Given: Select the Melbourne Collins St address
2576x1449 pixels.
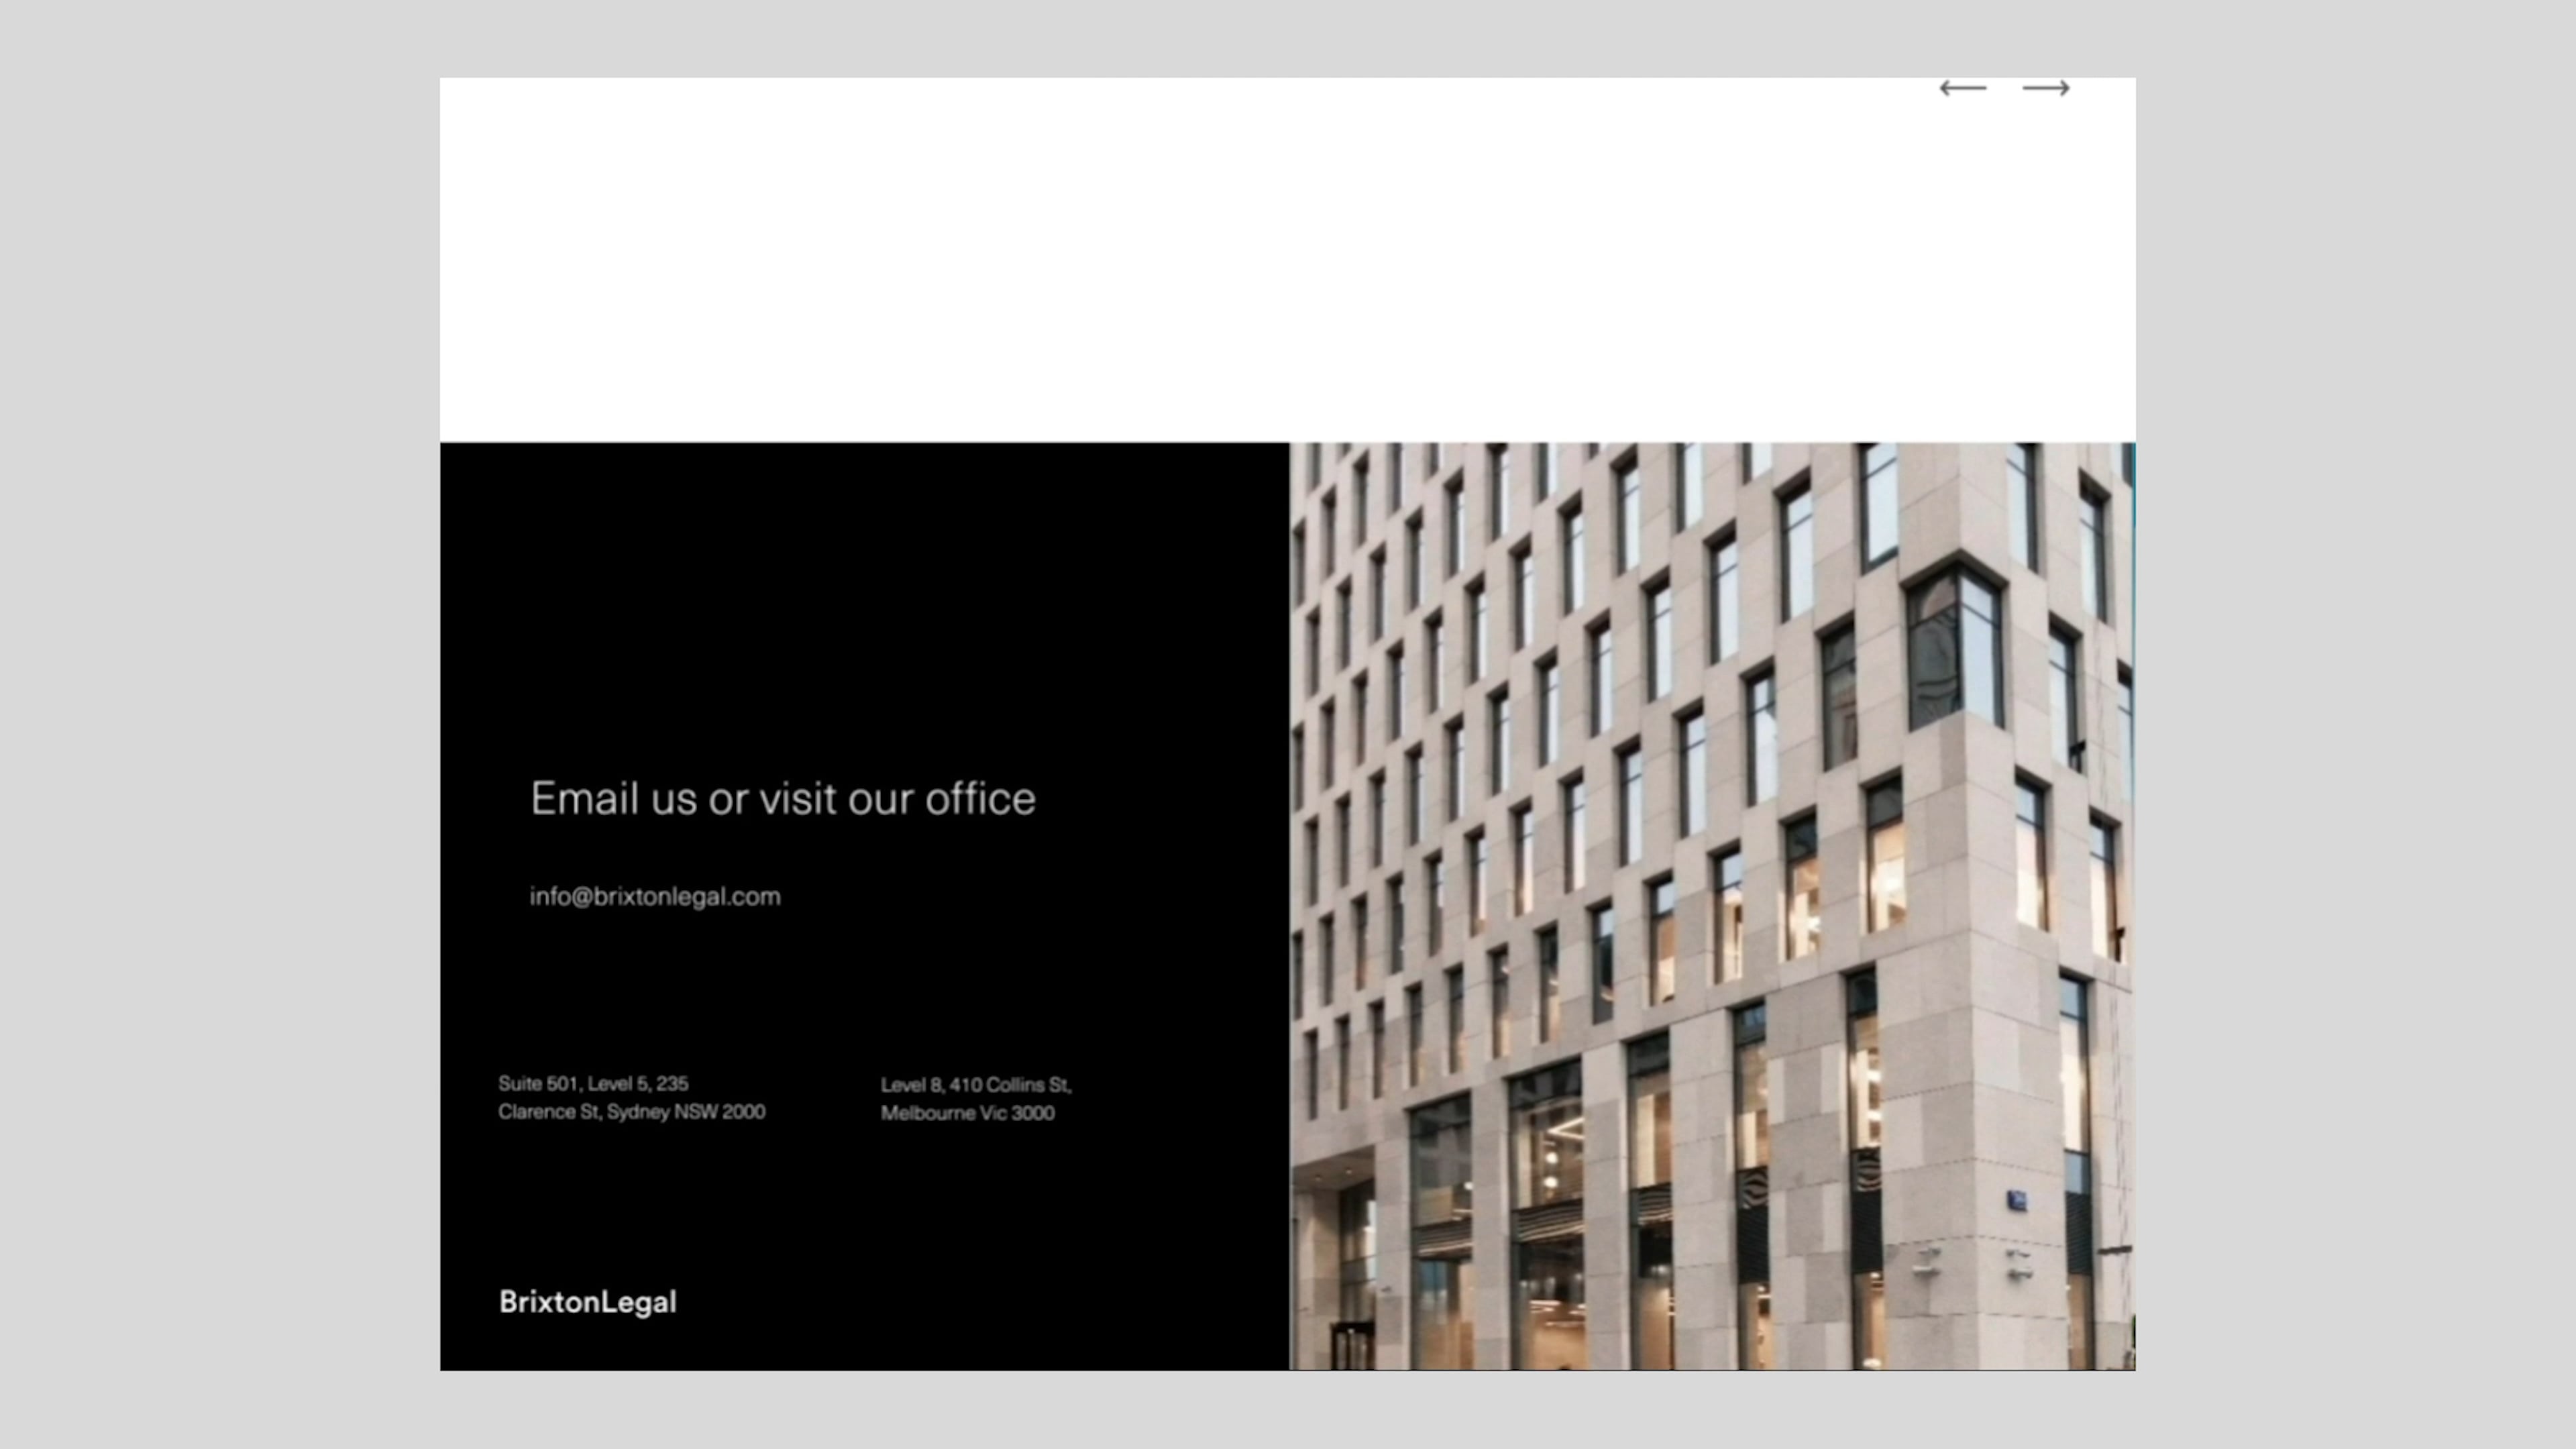Looking at the screenshot, I should click(976, 1098).
